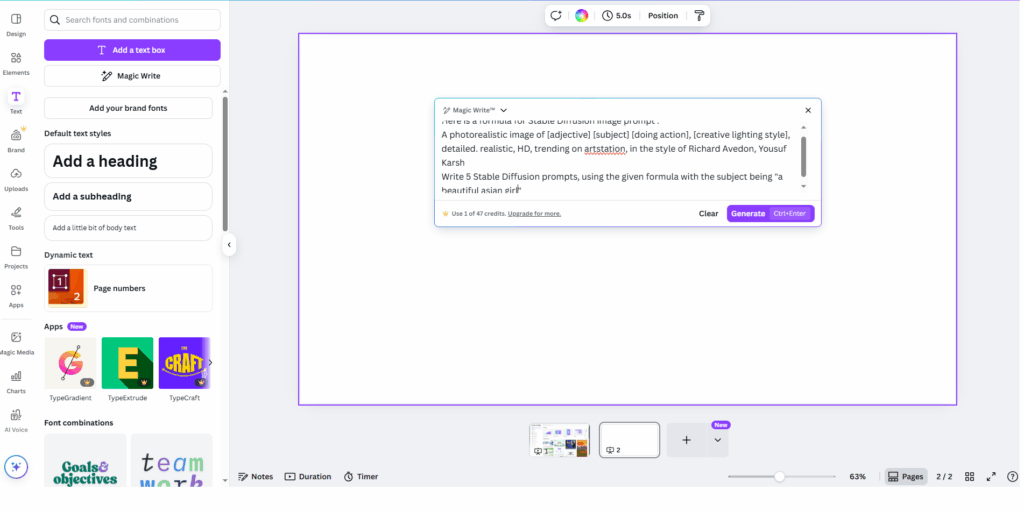Open the Projects sidebar panel
This screenshot has height=511, width=1024.
point(16,256)
